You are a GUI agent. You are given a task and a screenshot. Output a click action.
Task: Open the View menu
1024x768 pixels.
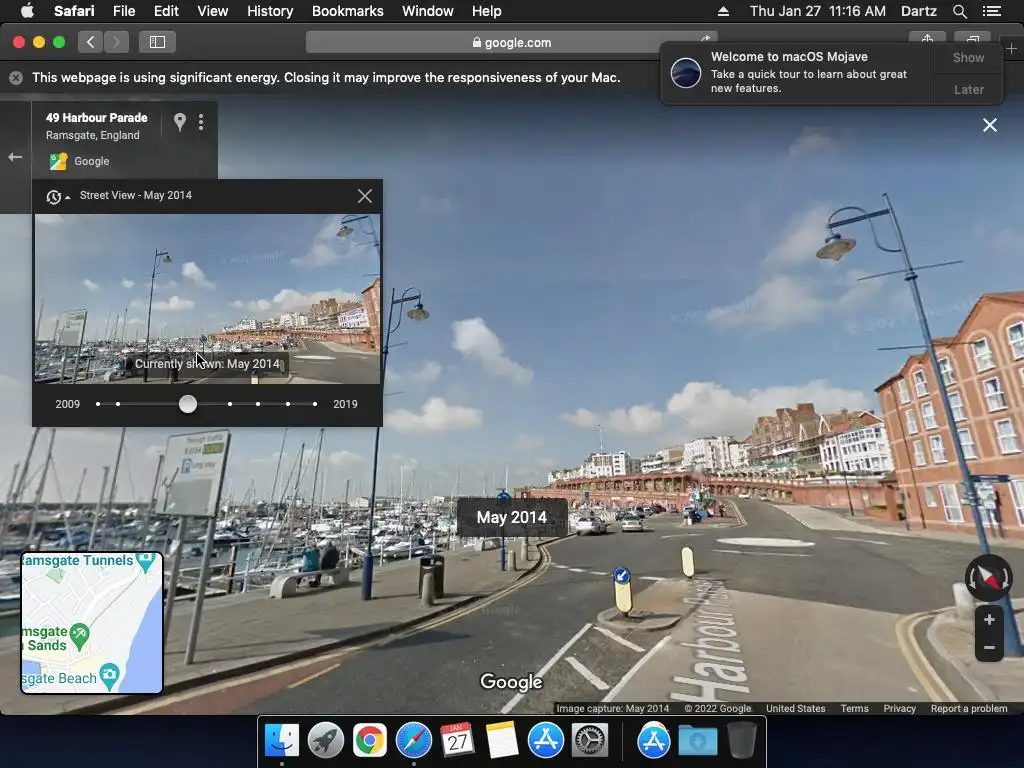(x=212, y=11)
